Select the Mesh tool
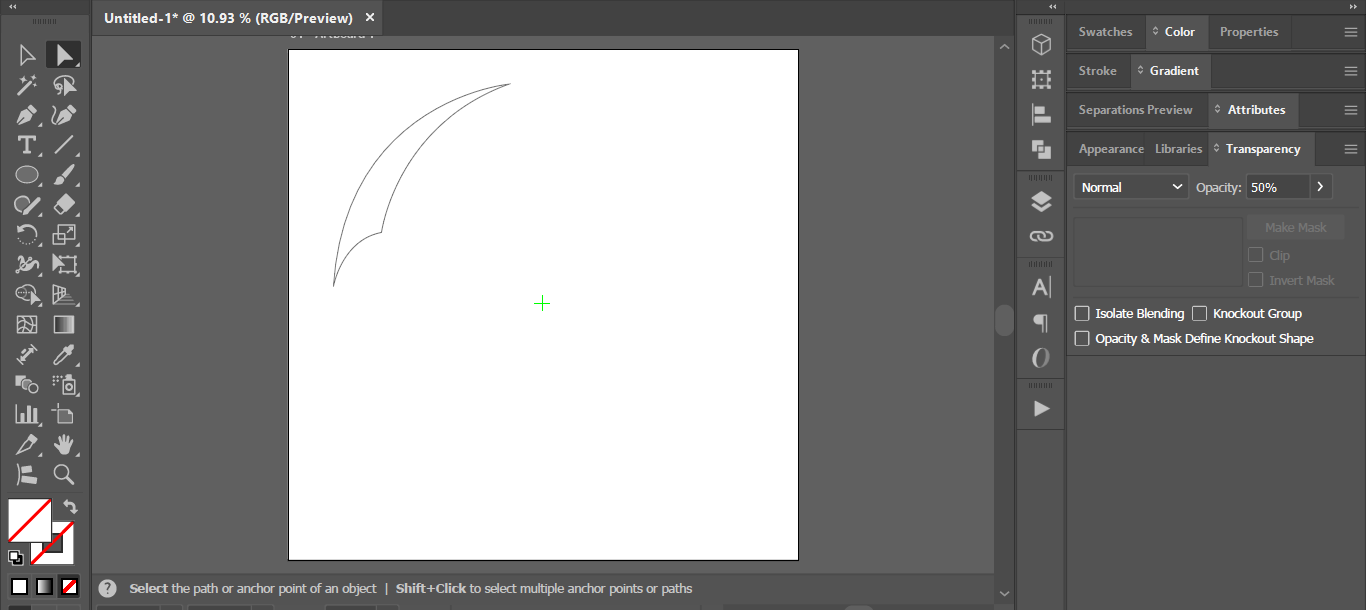 27,325
